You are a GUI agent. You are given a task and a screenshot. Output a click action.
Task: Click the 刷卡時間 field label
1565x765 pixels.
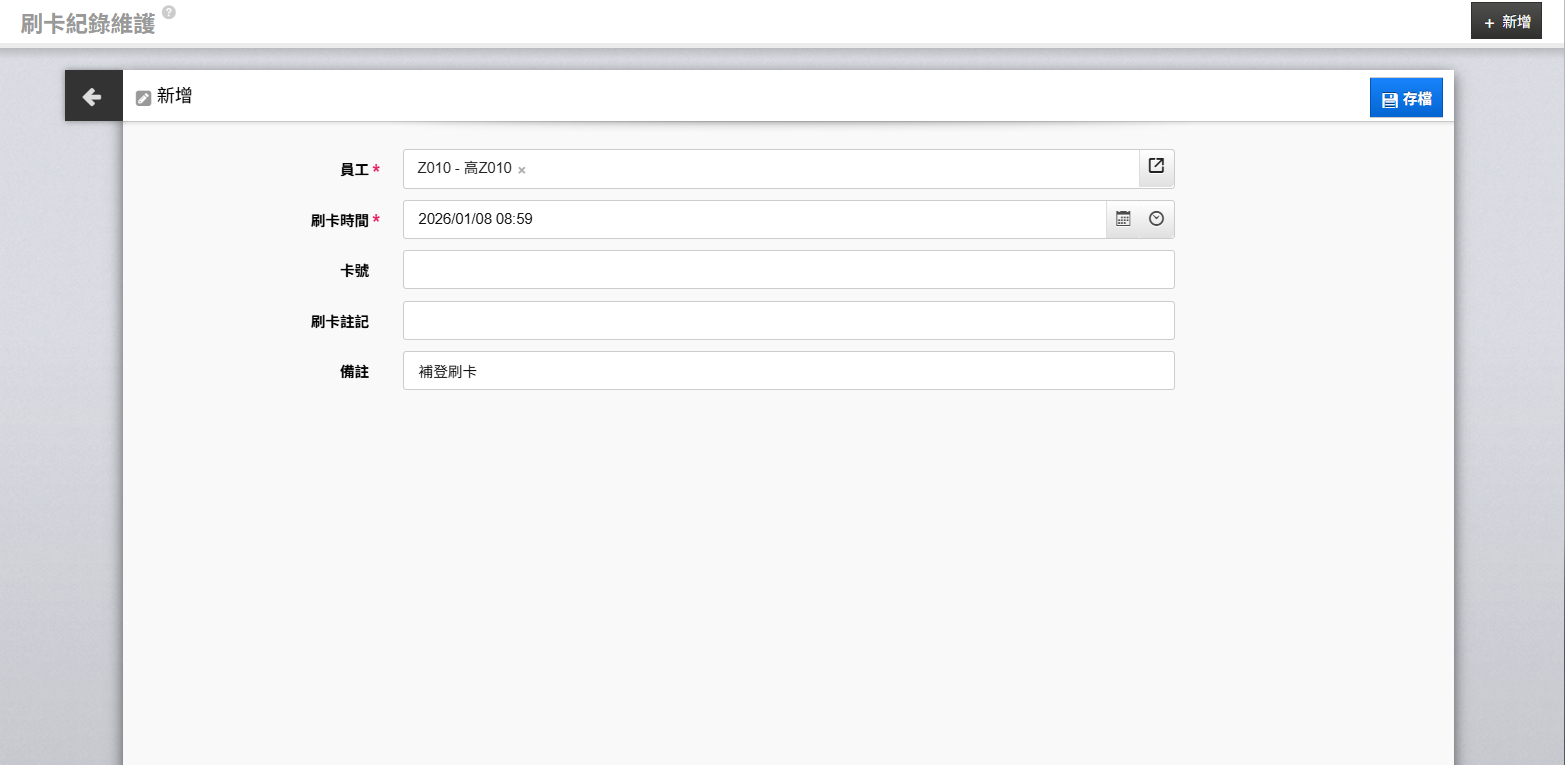click(339, 221)
